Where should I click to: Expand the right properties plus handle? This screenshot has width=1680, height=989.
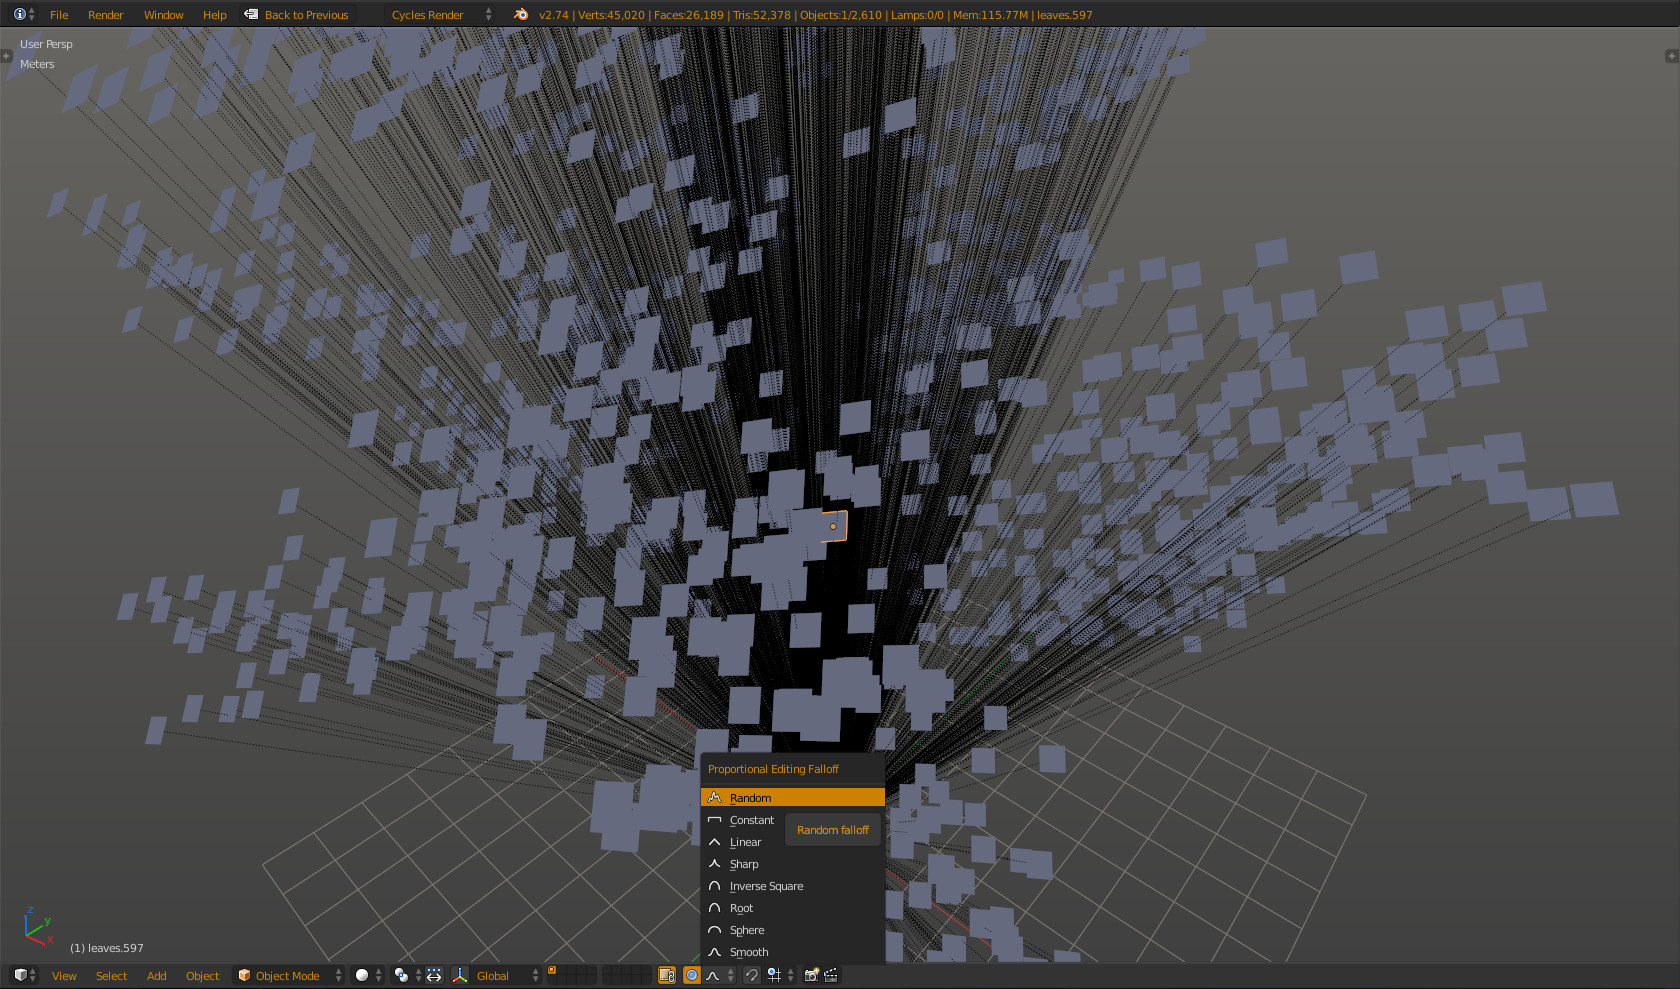click(1671, 56)
